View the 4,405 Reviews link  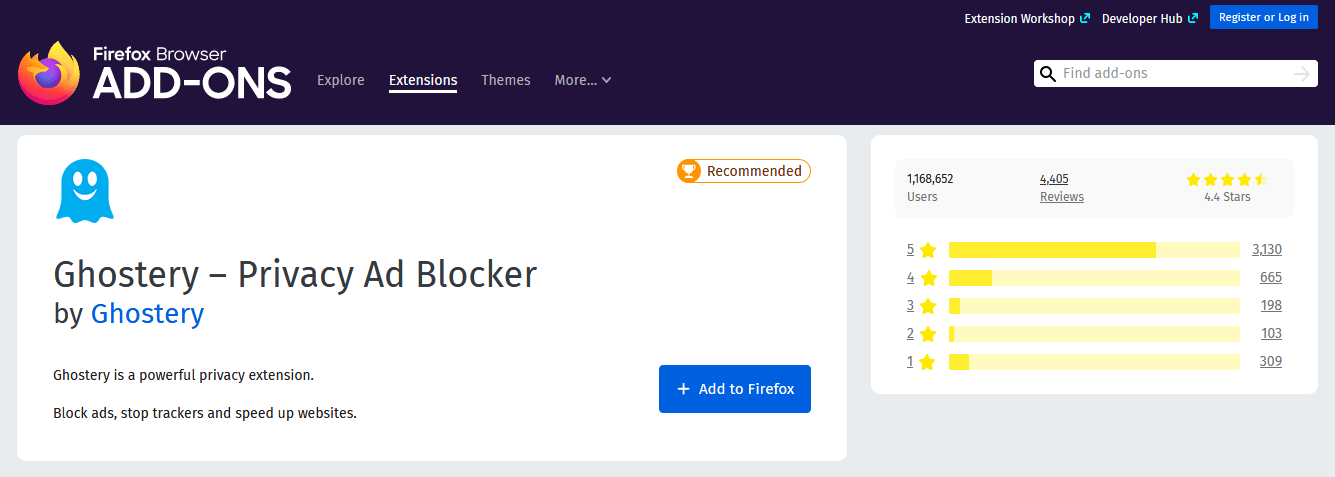click(x=1061, y=188)
